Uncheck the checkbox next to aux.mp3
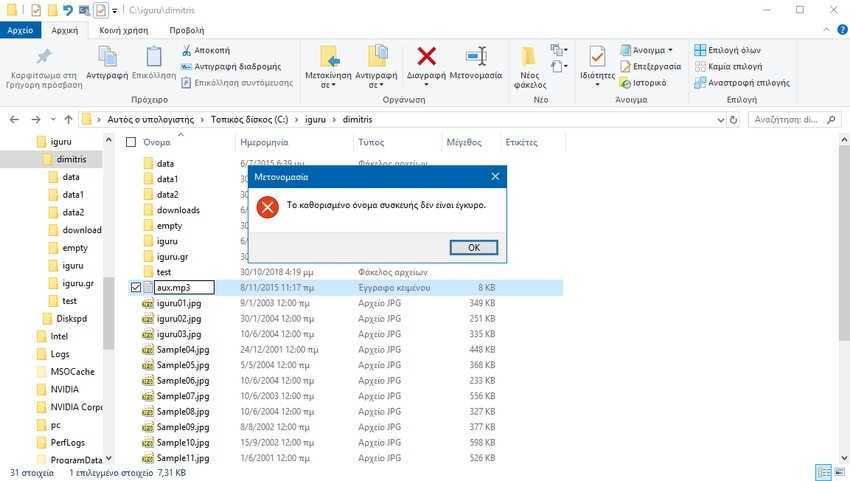This screenshot has height=481, width=850. (x=136, y=287)
